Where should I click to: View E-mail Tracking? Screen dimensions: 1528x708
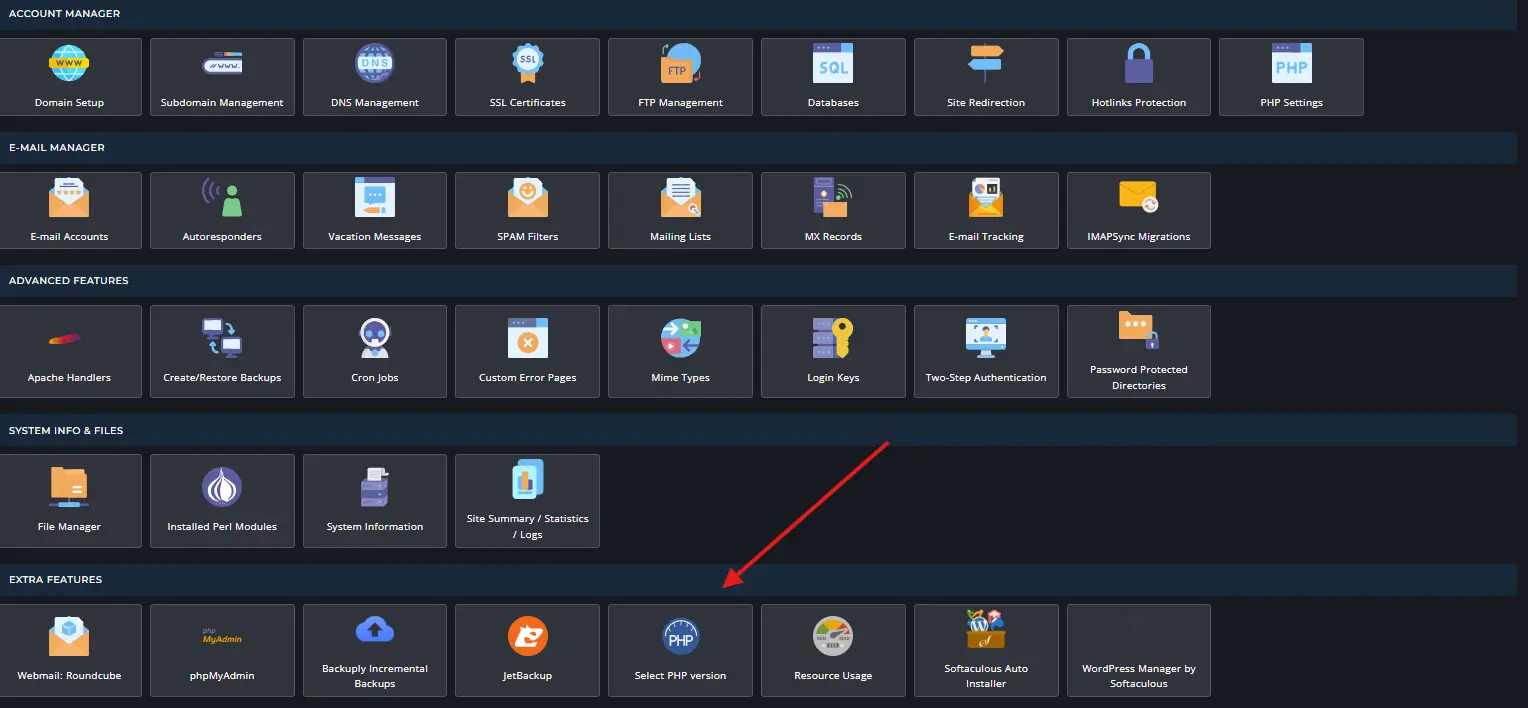click(x=986, y=211)
